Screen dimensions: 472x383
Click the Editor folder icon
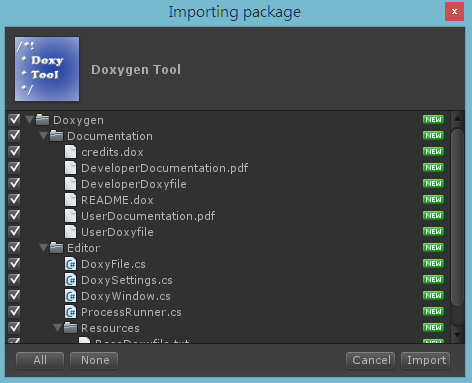pos(56,248)
